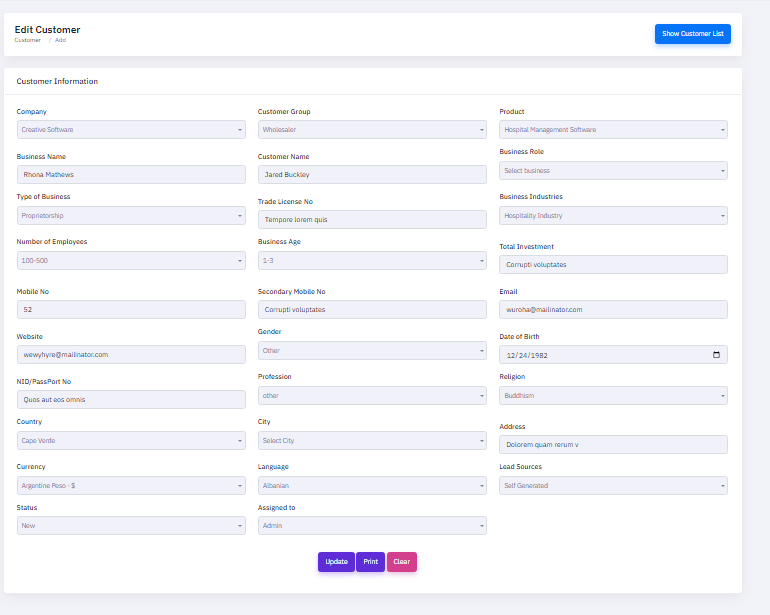Screen dimensions: 770x615
Task: Open the Country dropdown
Action: pos(131,440)
